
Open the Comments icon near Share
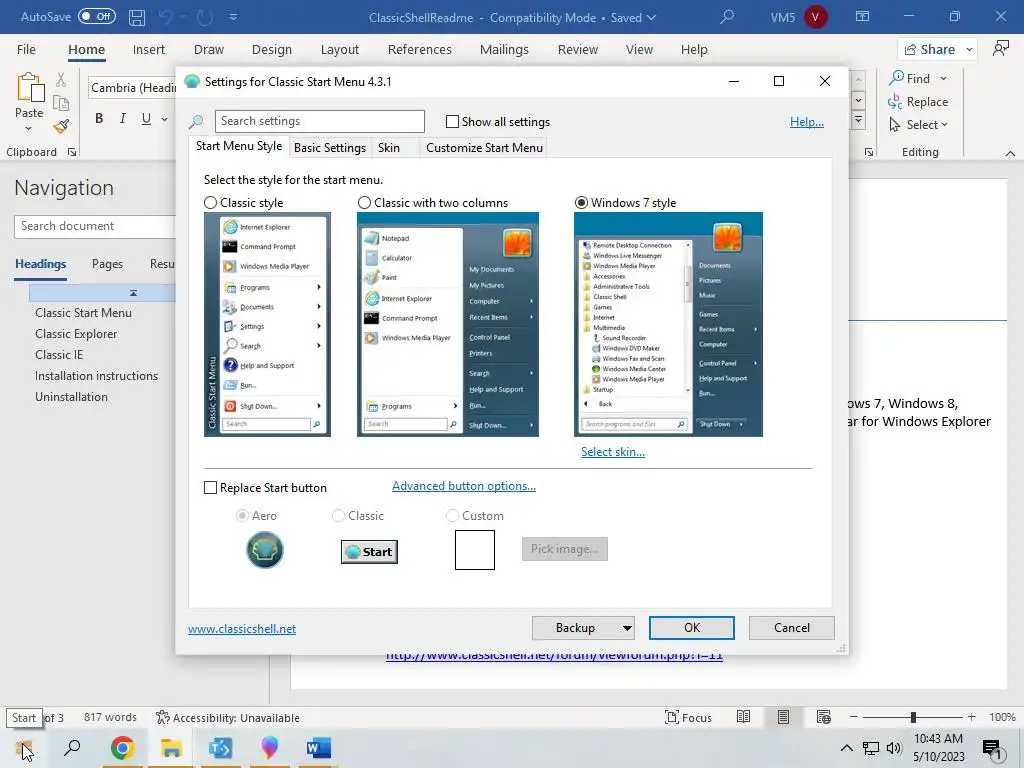point(1000,49)
